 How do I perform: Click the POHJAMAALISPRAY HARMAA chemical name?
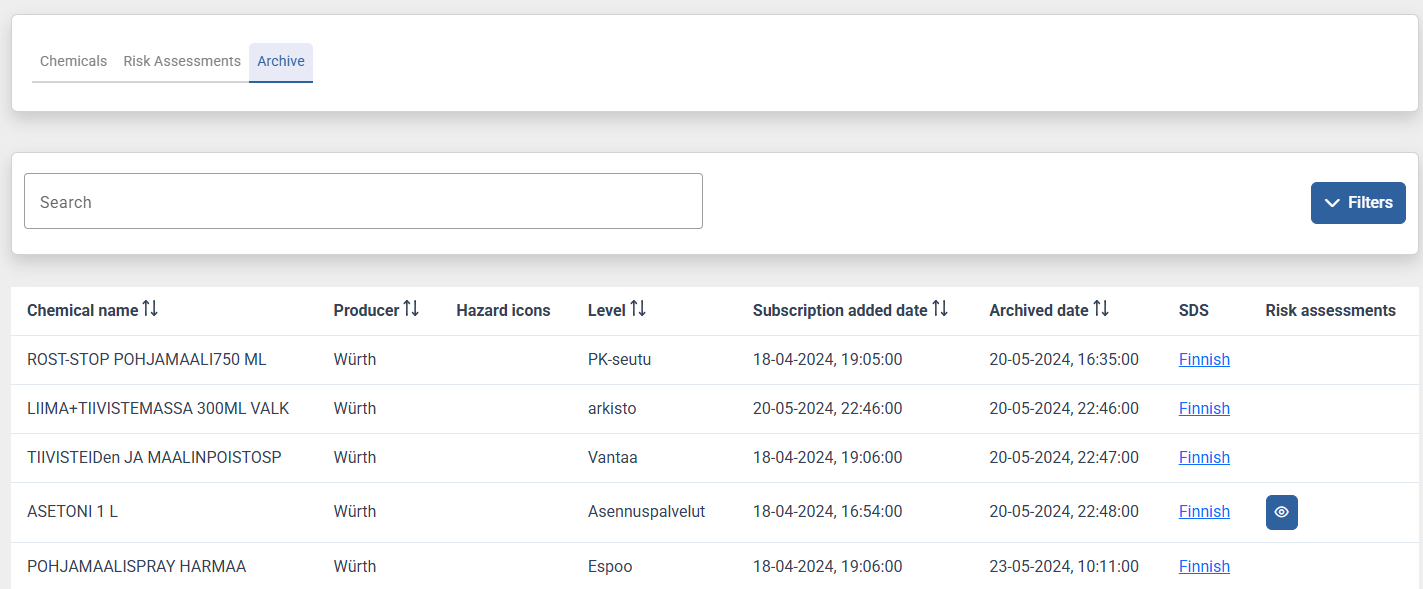coord(136,567)
